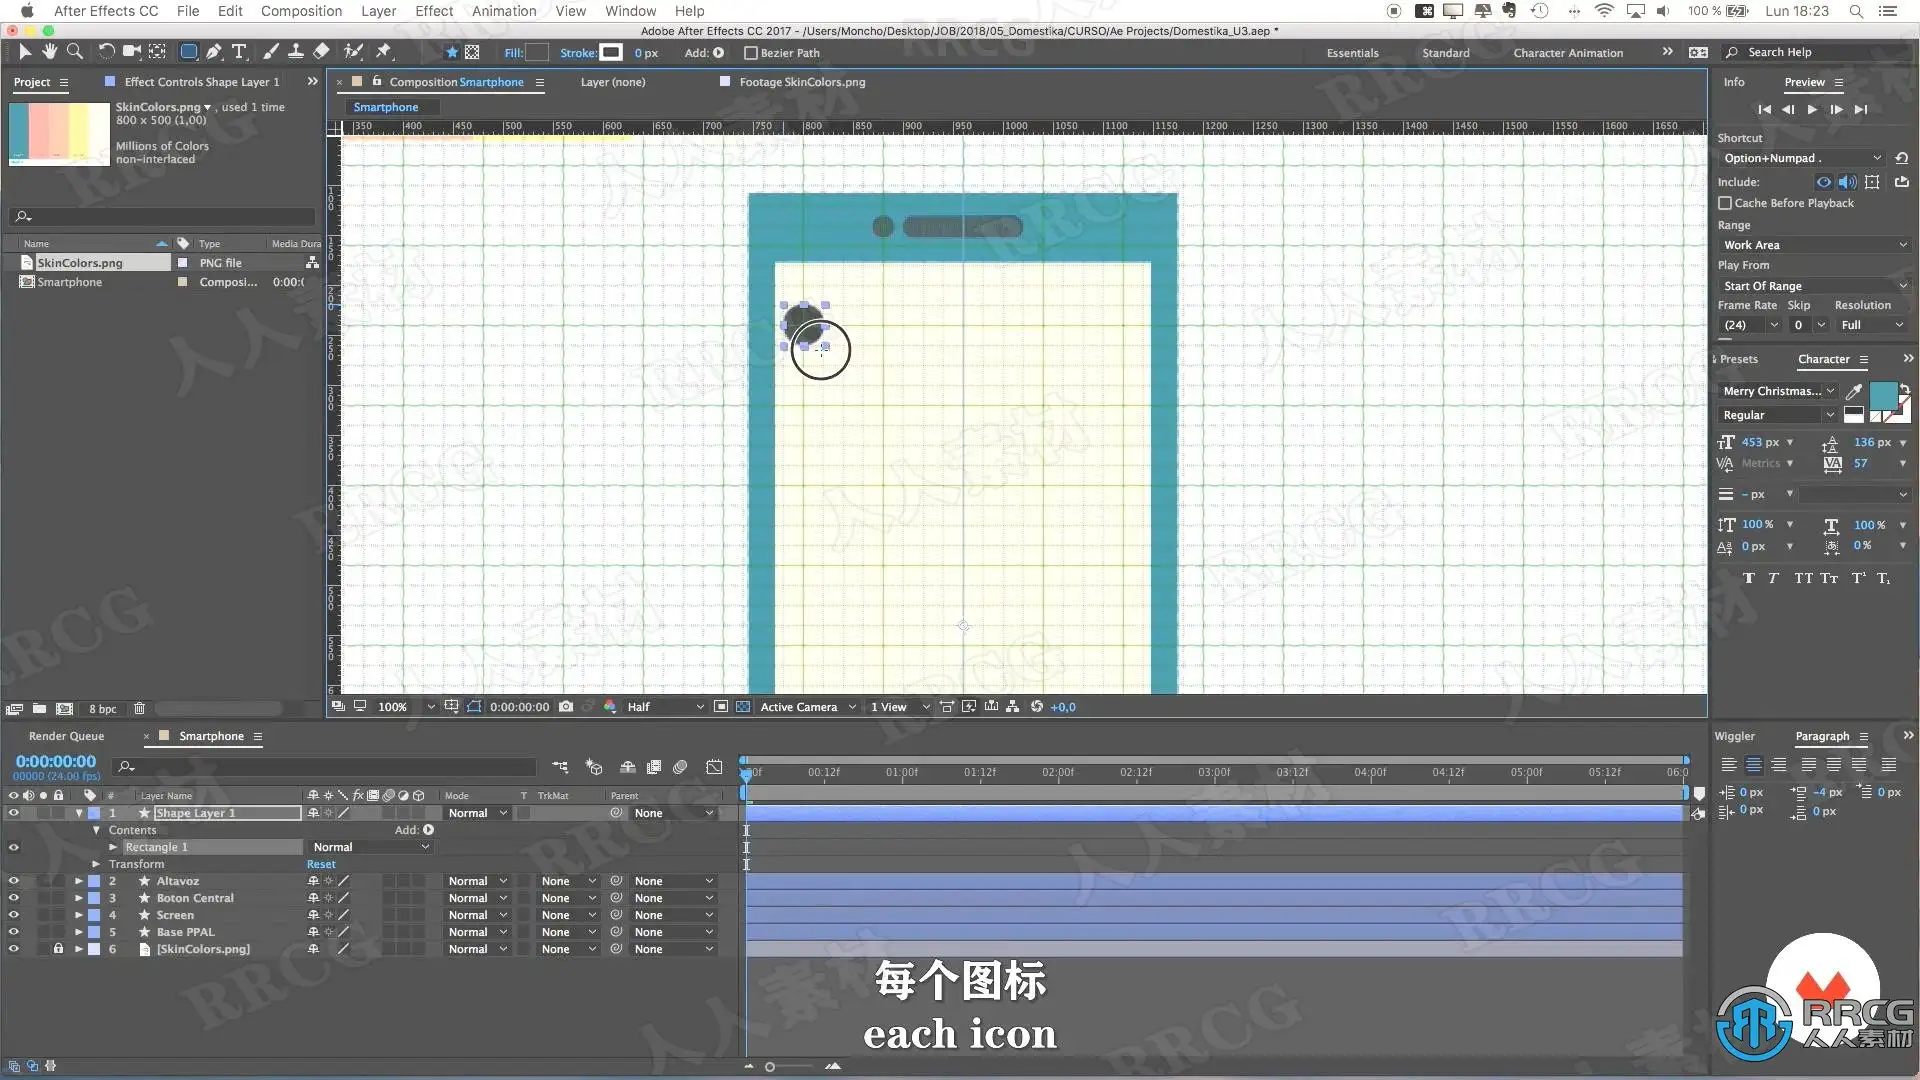Select the Zoom tool in toolbar

click(74, 51)
